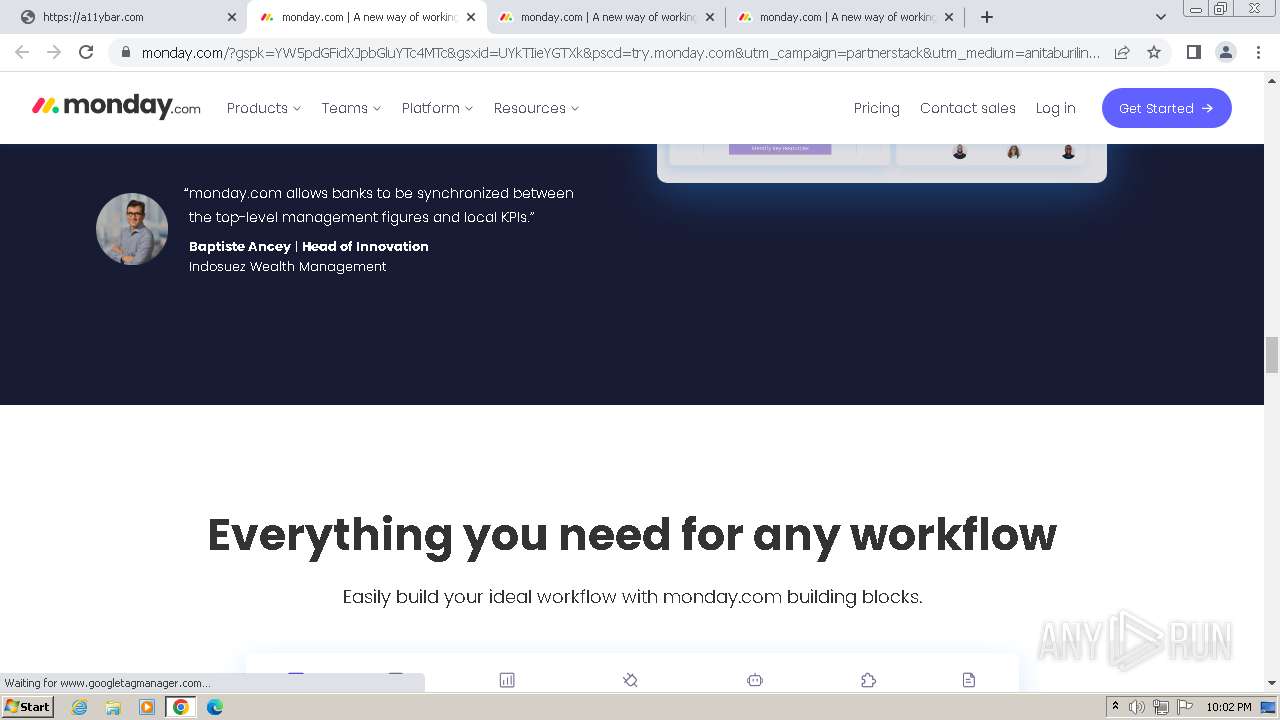Click the Contact sales link
This screenshot has width=1280, height=720.
(968, 108)
